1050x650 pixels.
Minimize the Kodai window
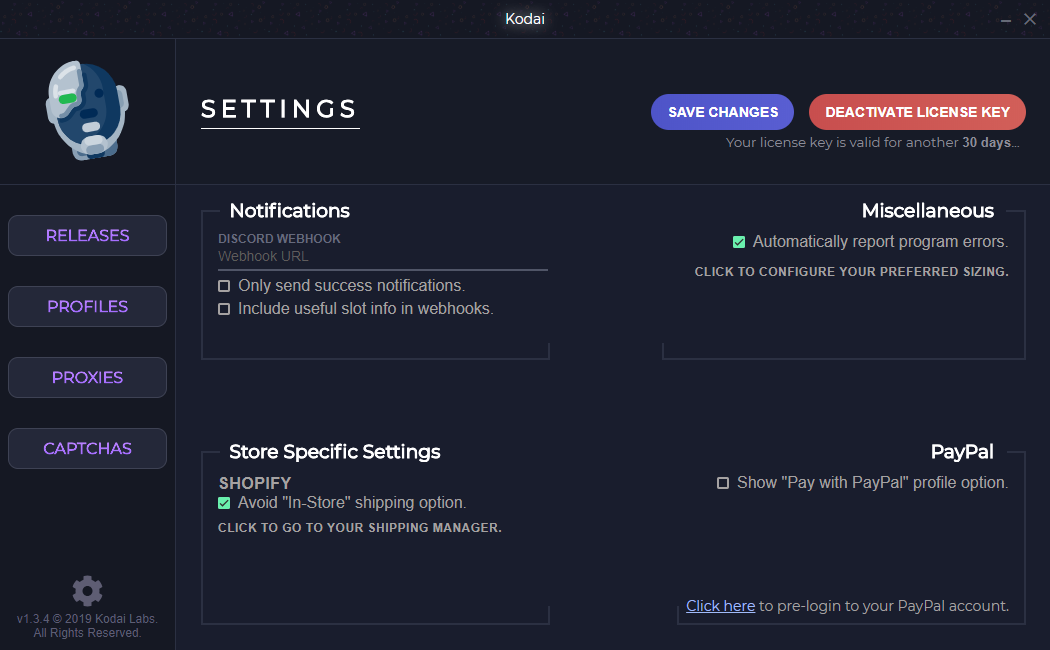click(x=1006, y=19)
